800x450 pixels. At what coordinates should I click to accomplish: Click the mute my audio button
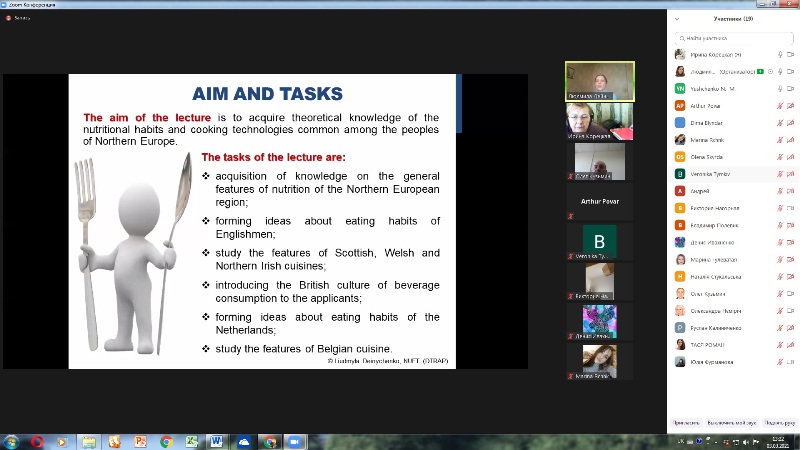(x=732, y=423)
